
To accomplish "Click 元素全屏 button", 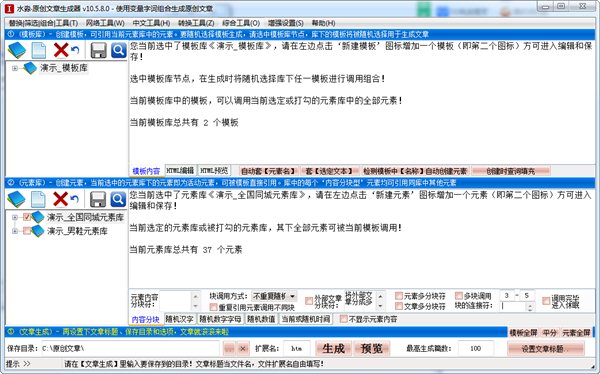I will tap(576, 333).
